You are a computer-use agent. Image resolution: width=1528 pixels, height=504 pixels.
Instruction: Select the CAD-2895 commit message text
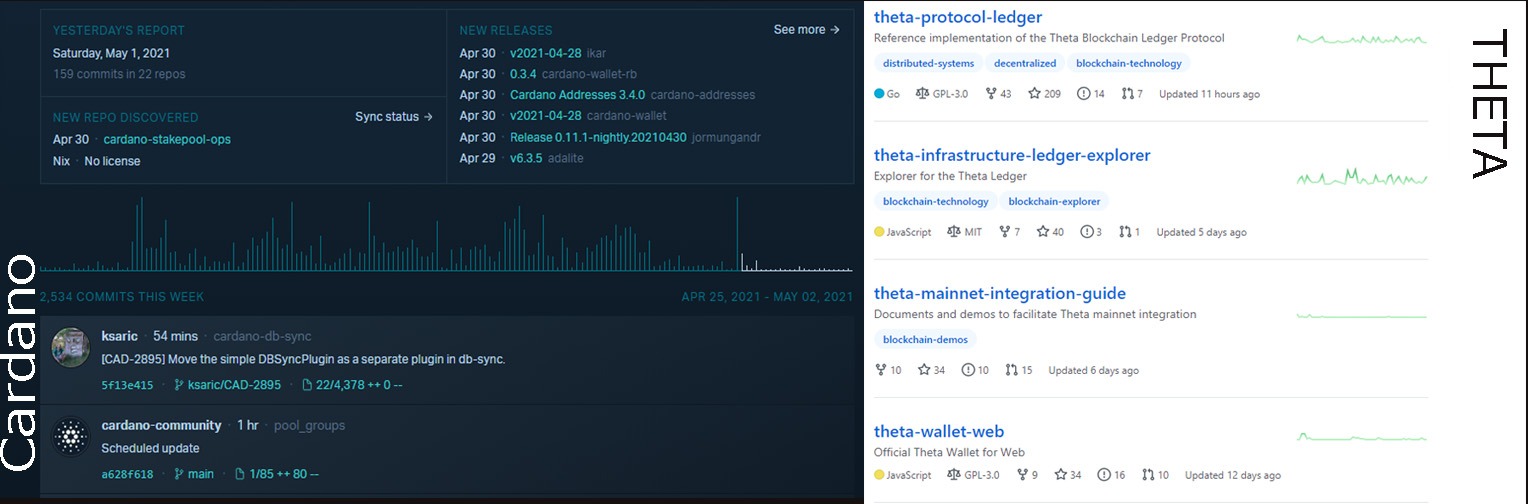(303, 359)
